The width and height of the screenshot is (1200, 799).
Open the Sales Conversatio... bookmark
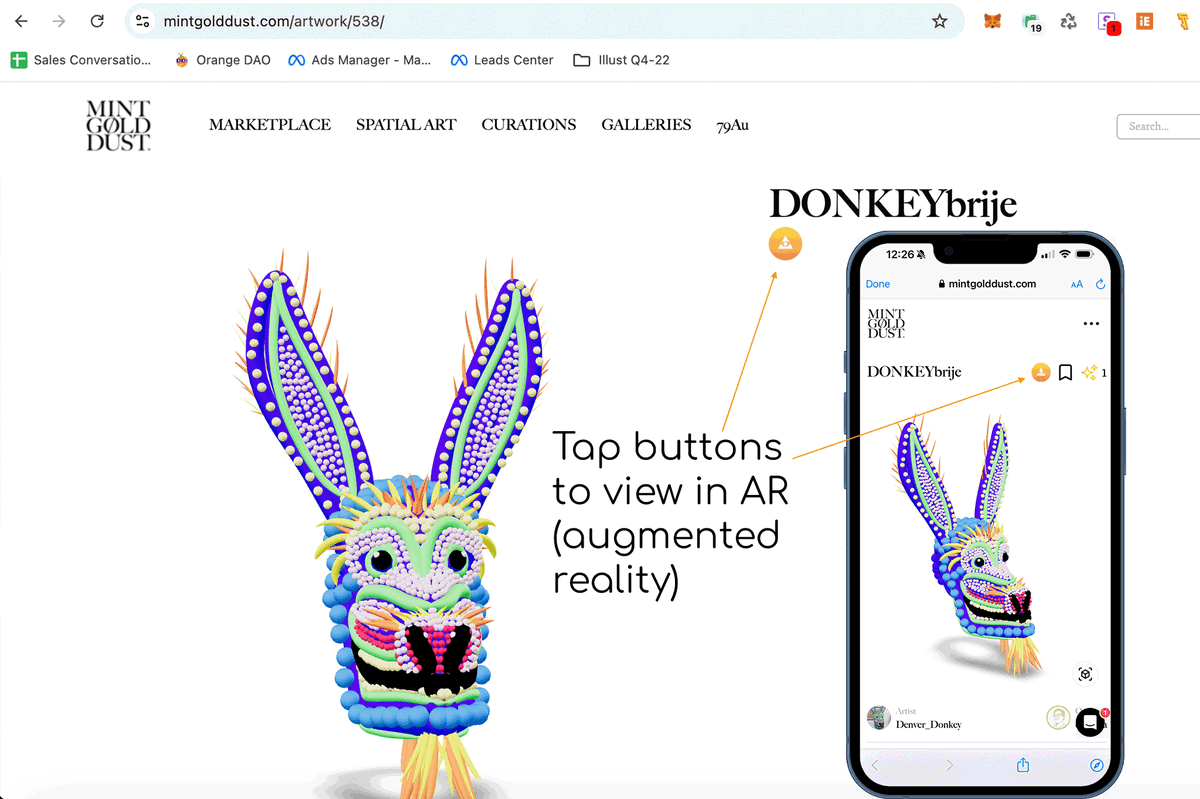pyautogui.click(x=81, y=60)
